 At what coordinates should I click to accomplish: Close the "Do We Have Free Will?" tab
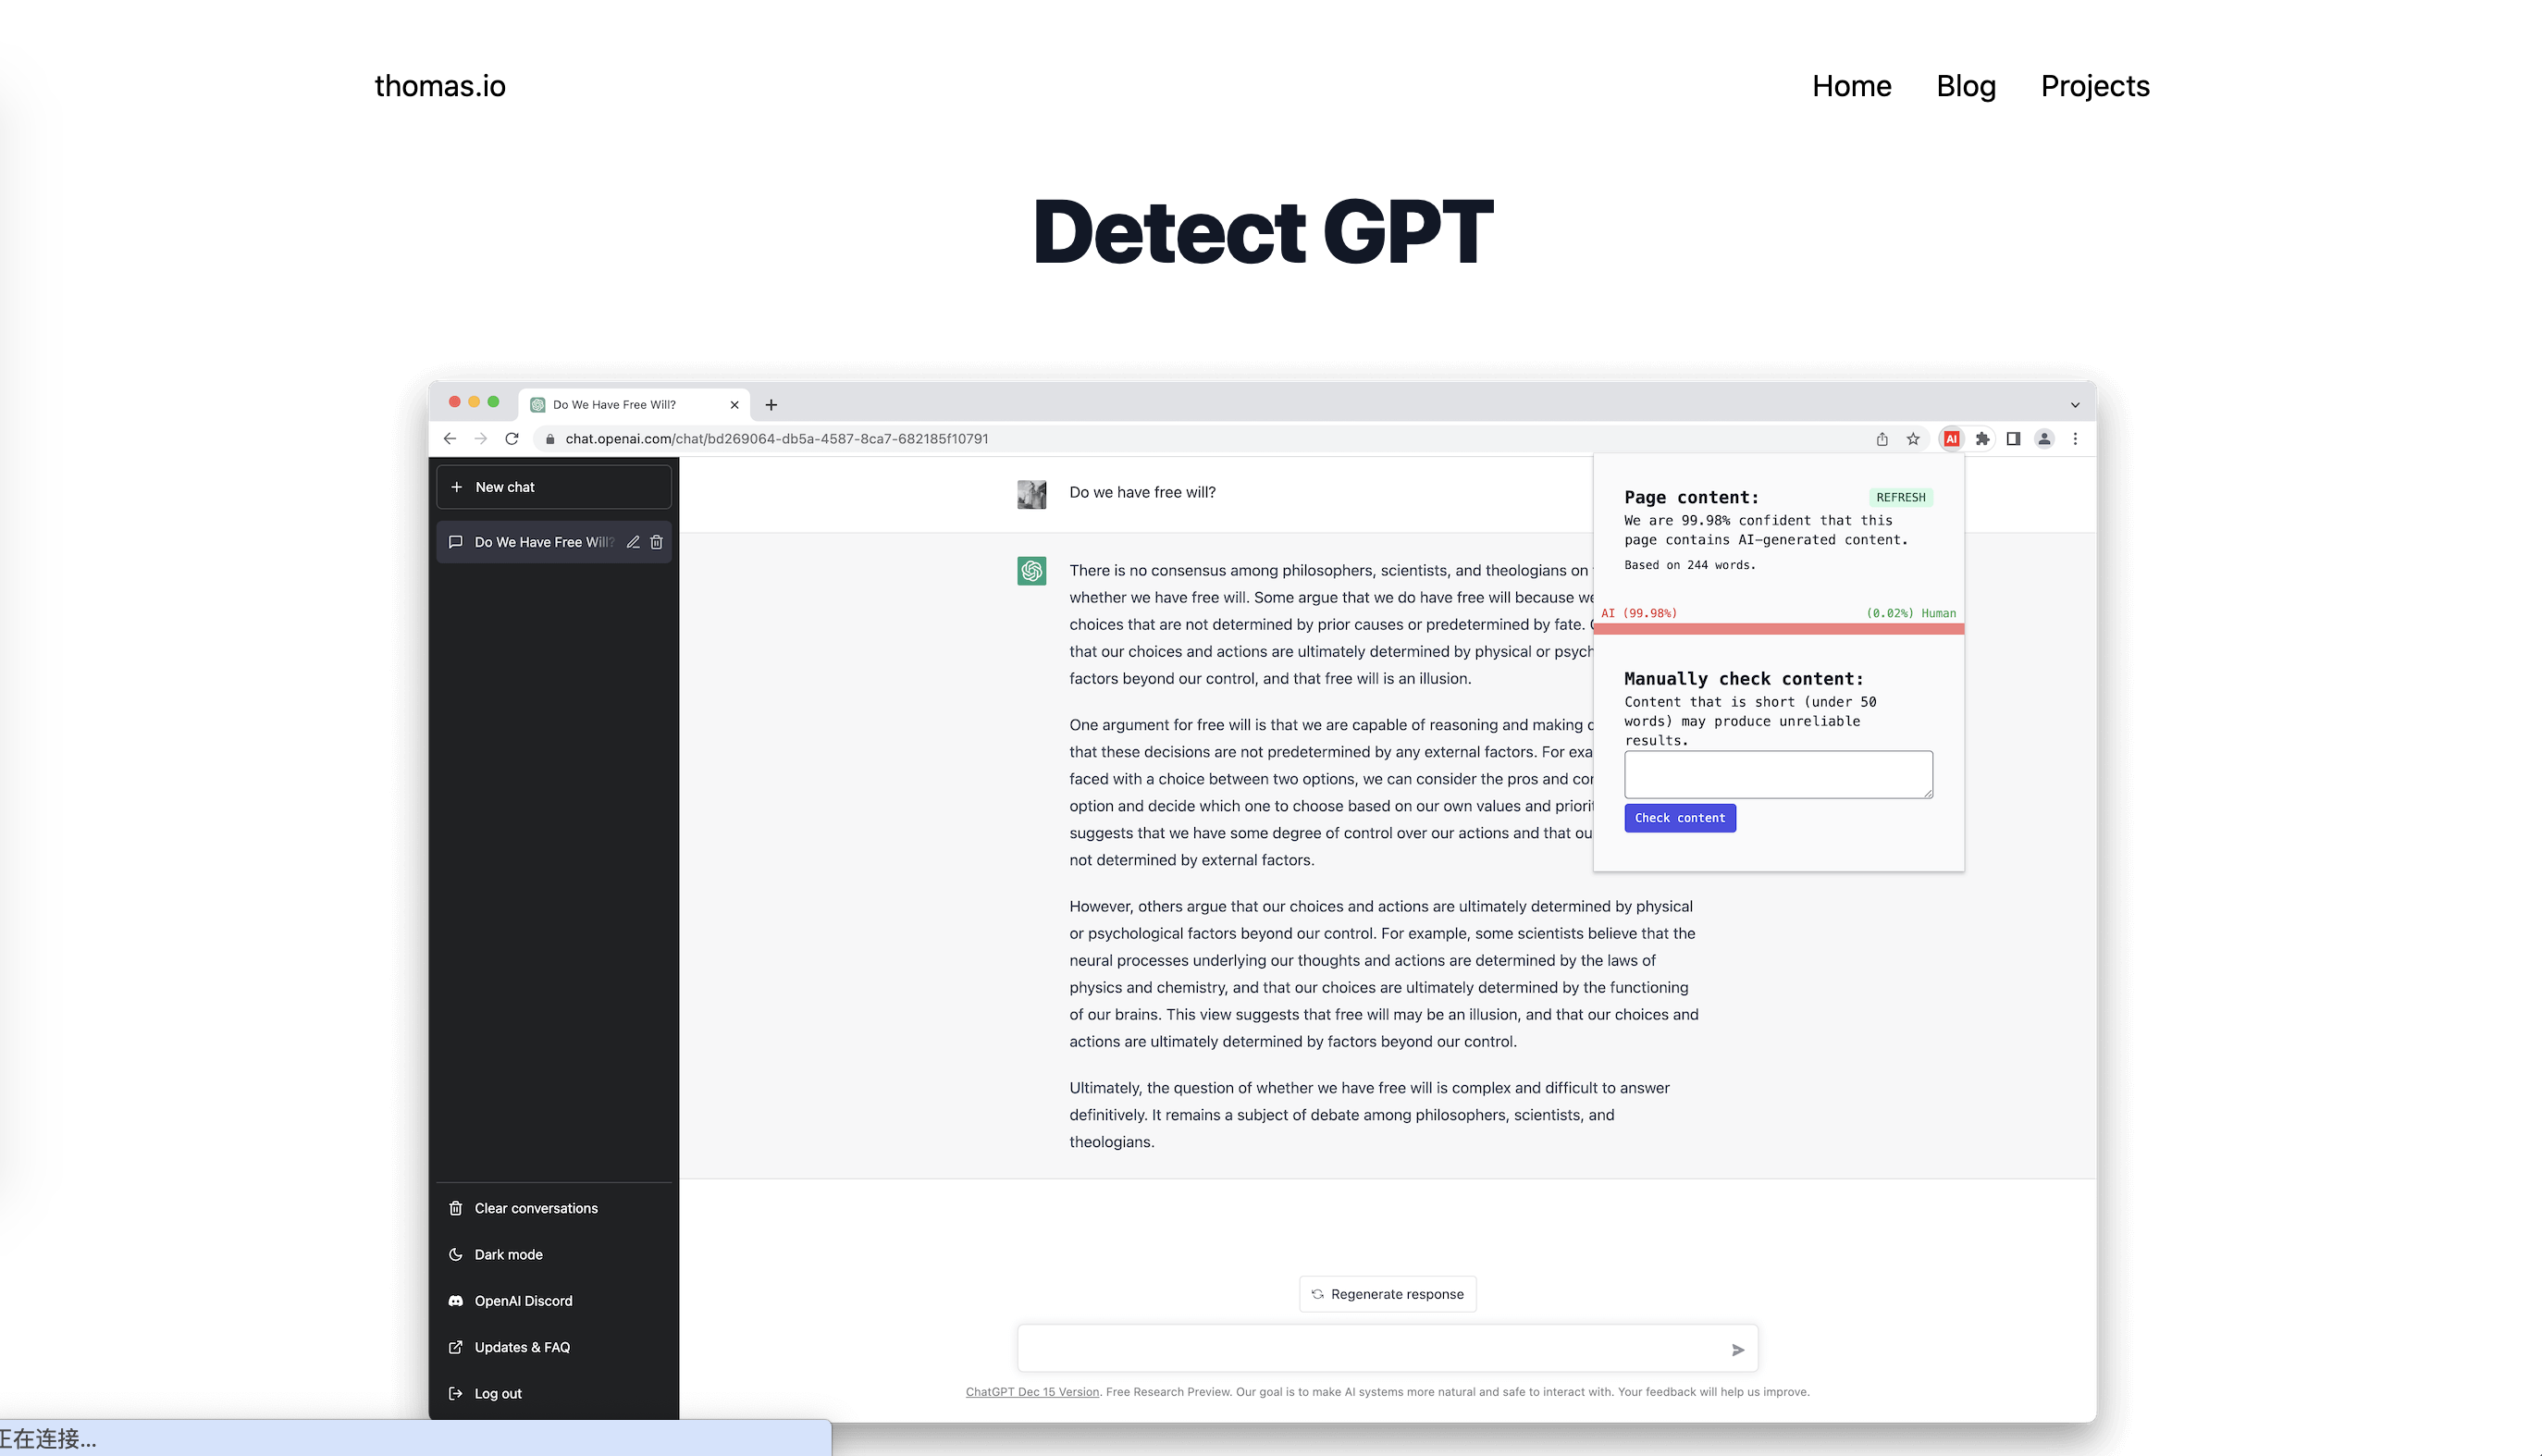click(734, 405)
